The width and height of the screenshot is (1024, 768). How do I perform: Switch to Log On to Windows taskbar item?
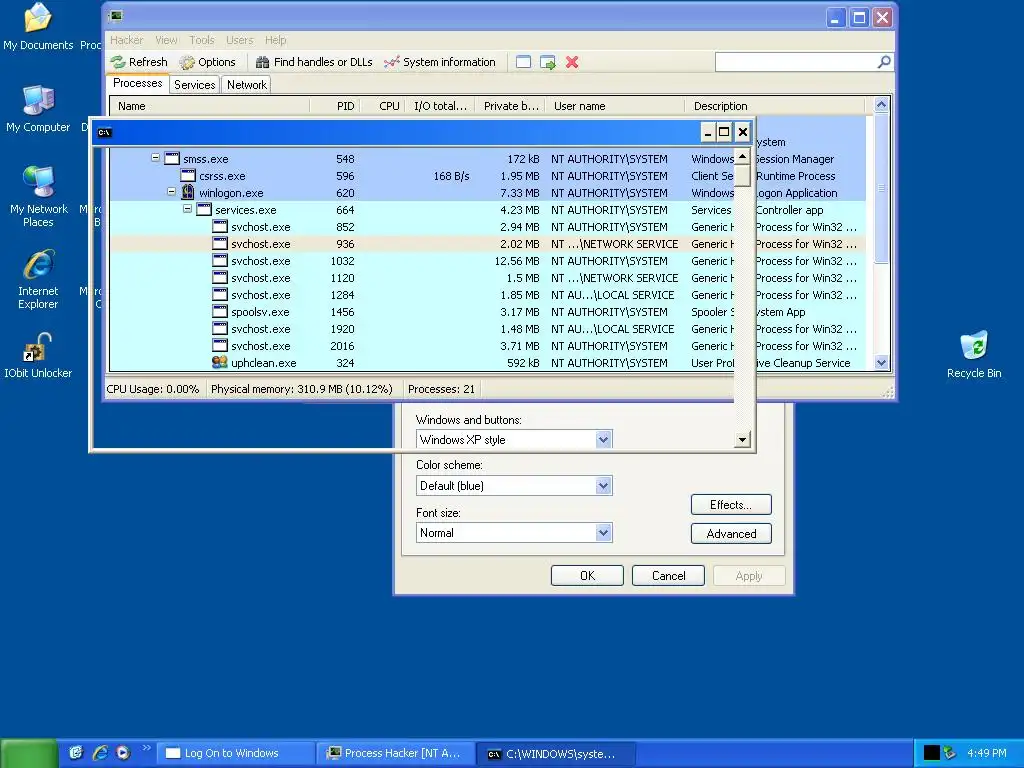(235, 753)
